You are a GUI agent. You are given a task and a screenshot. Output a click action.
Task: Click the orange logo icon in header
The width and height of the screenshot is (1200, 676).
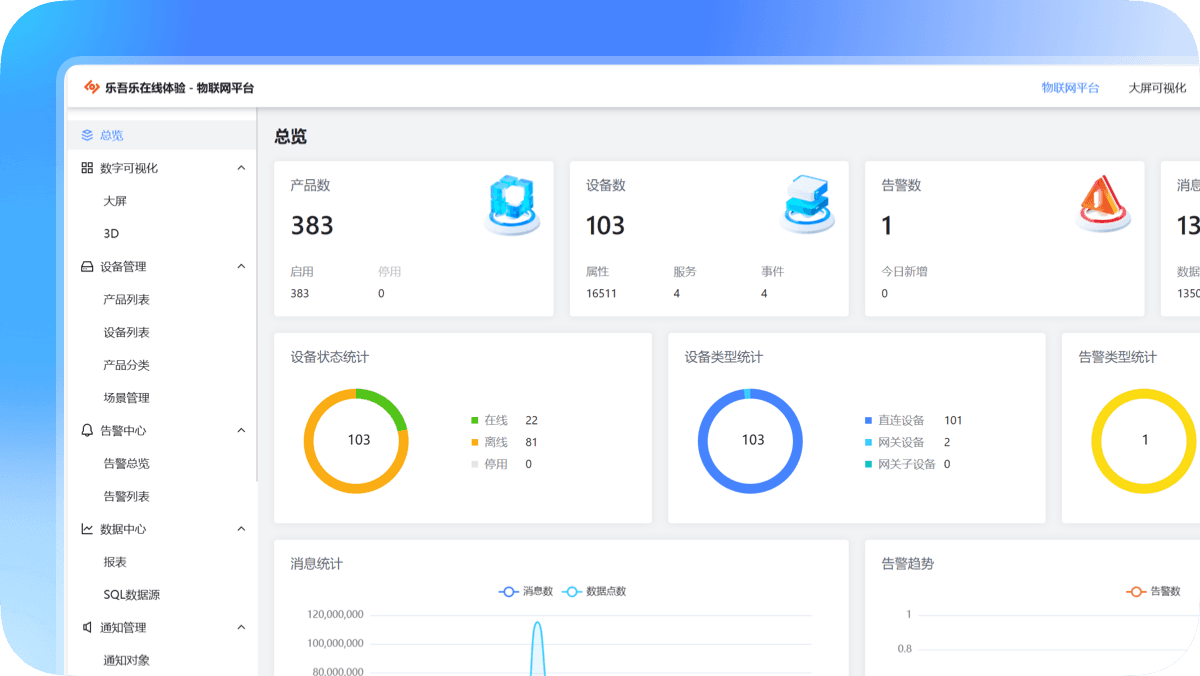(x=92, y=88)
